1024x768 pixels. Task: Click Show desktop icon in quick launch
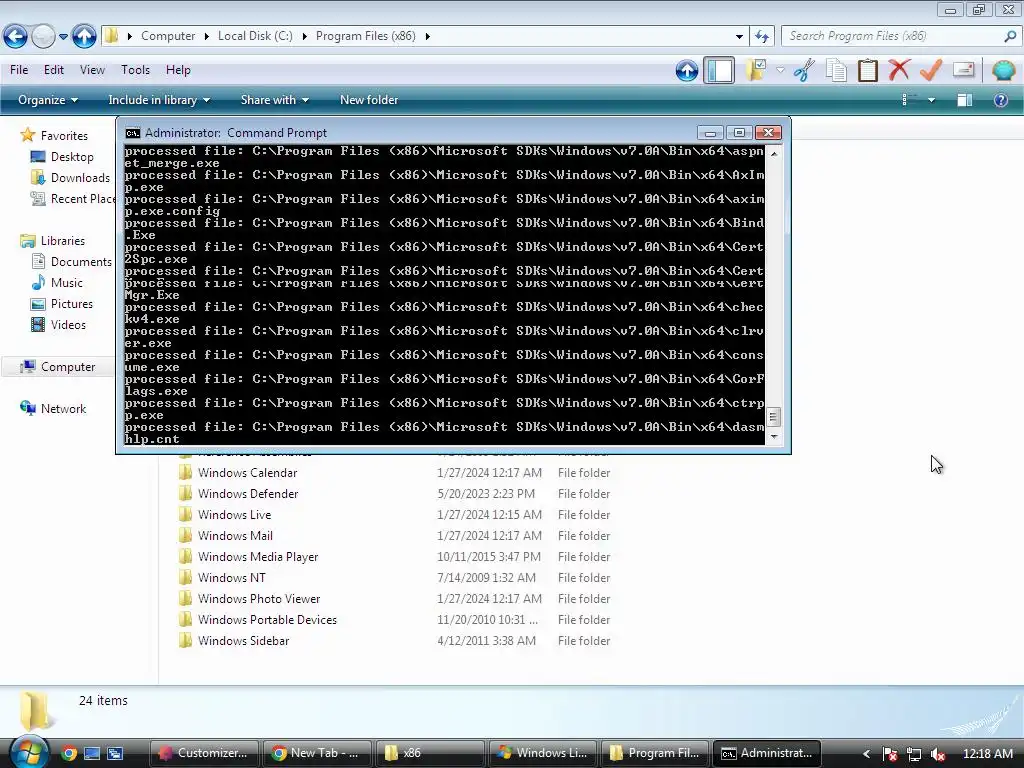click(91, 754)
